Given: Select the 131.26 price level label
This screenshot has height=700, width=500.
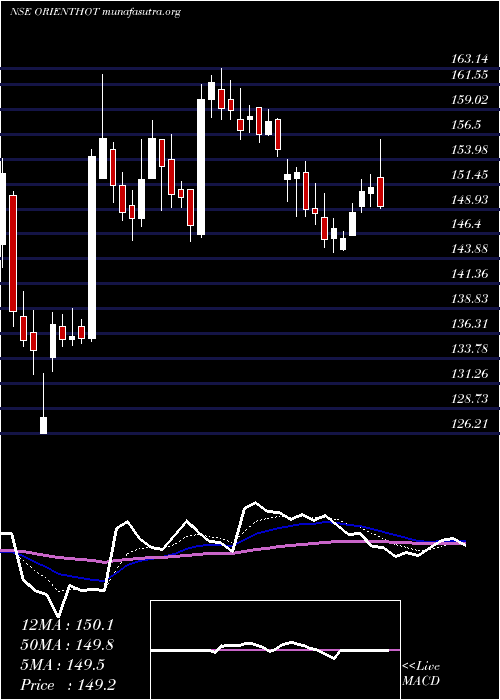Looking at the screenshot, I should click(469, 374).
